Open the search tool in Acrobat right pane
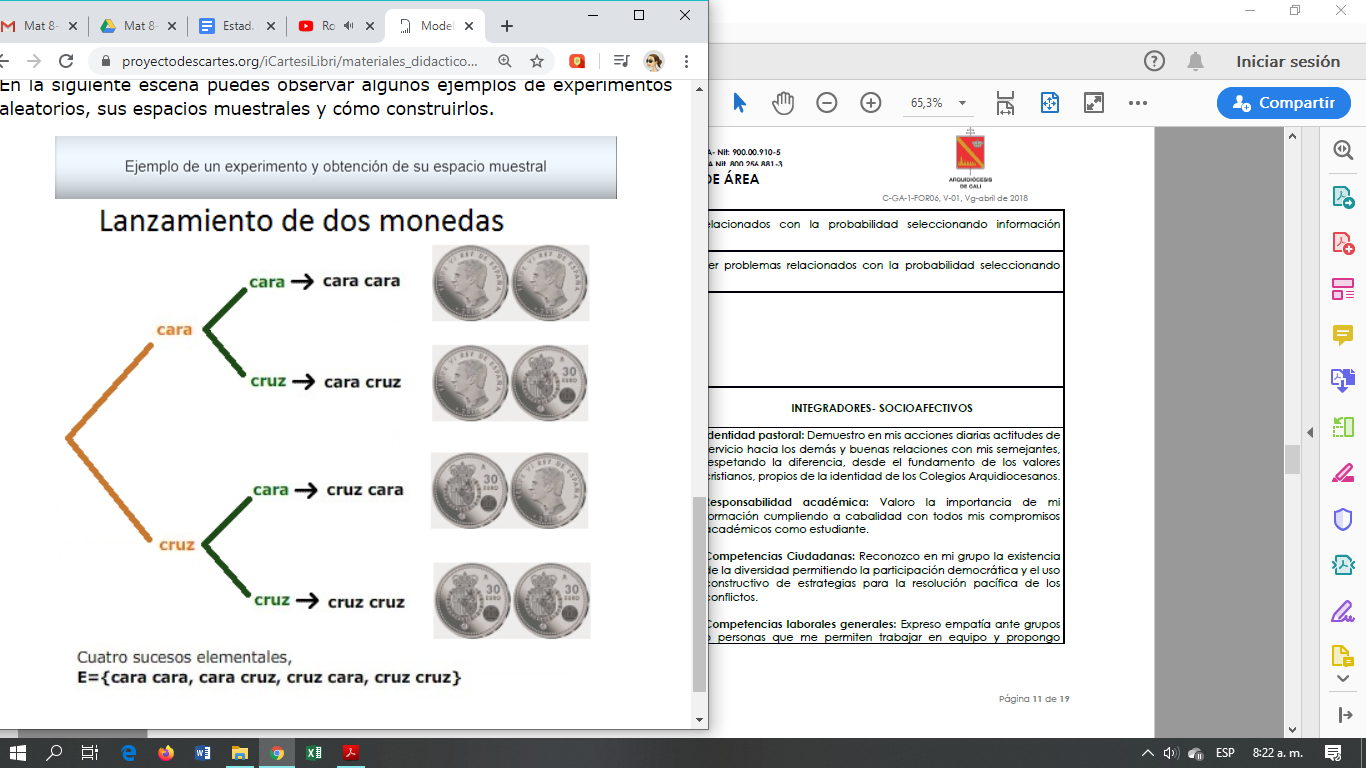1366x768 pixels. 1343,151
